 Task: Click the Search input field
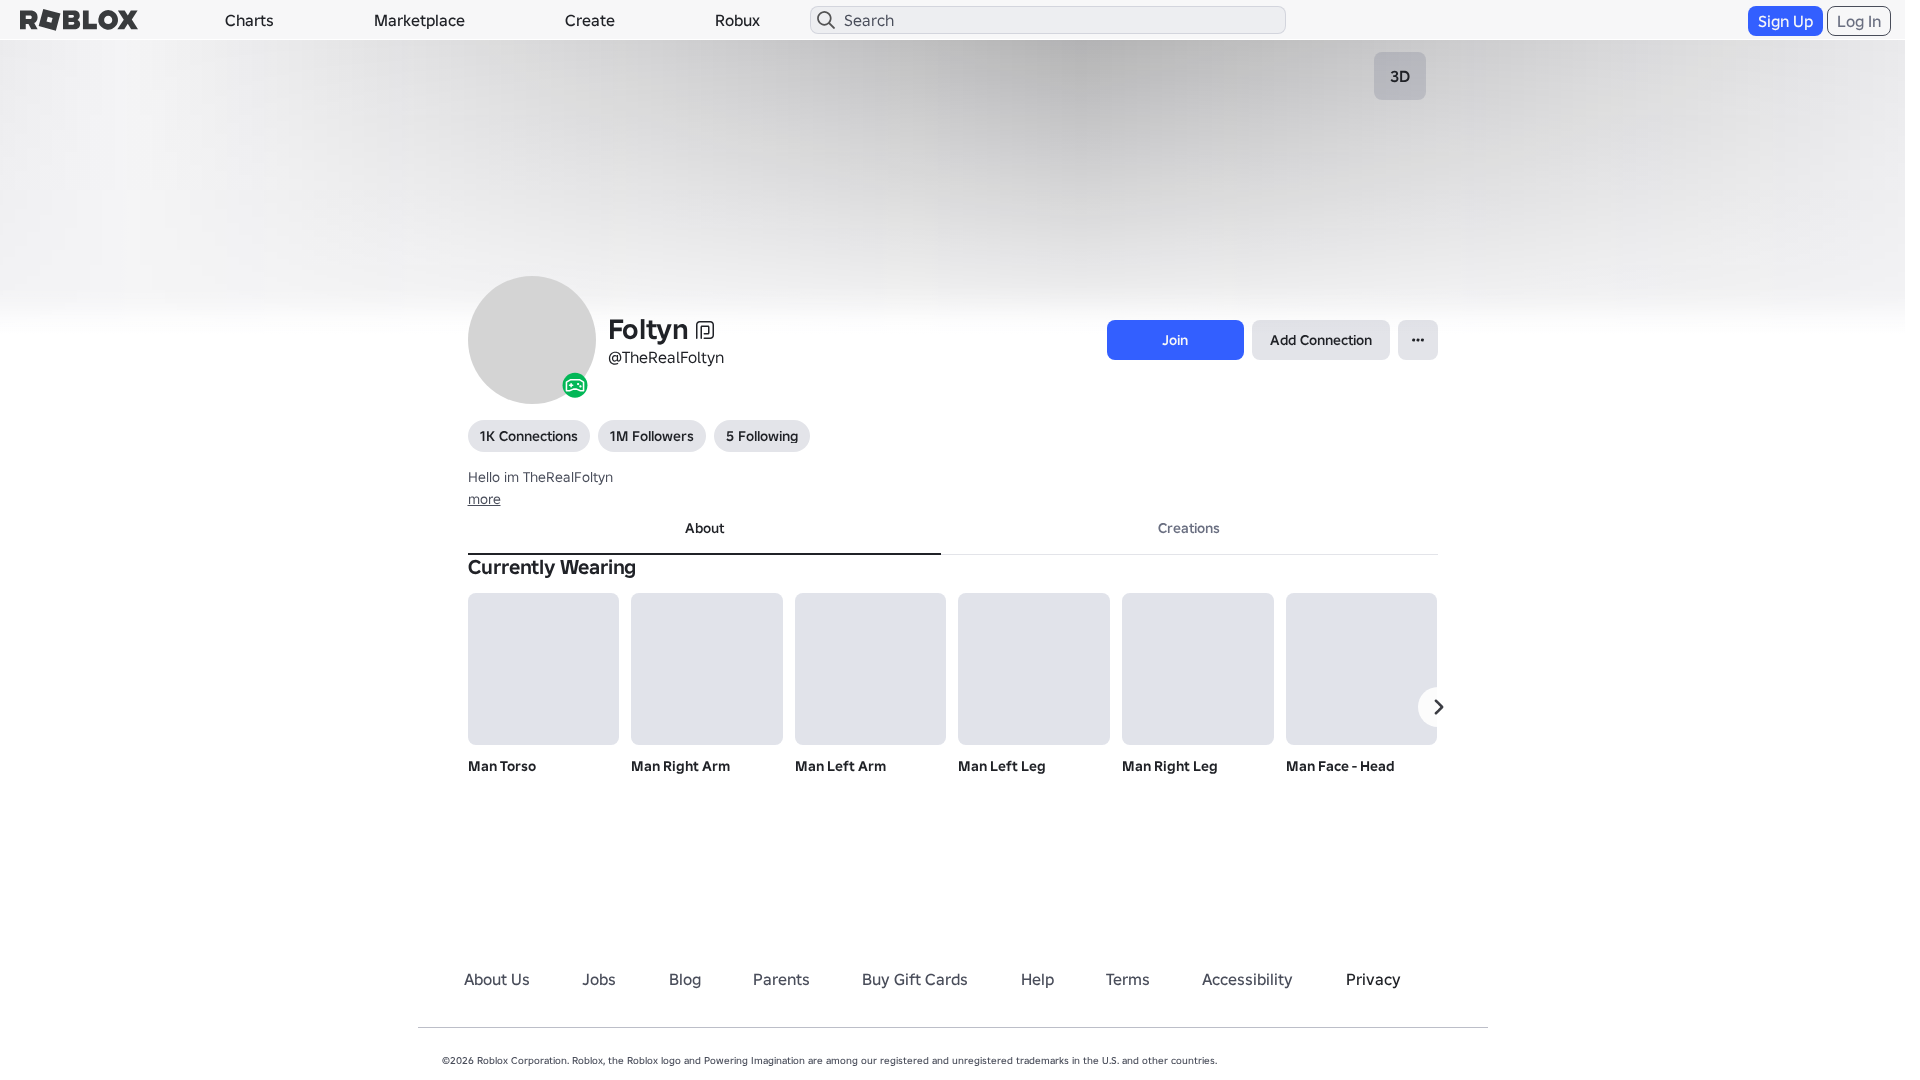pyautogui.click(x=1048, y=20)
